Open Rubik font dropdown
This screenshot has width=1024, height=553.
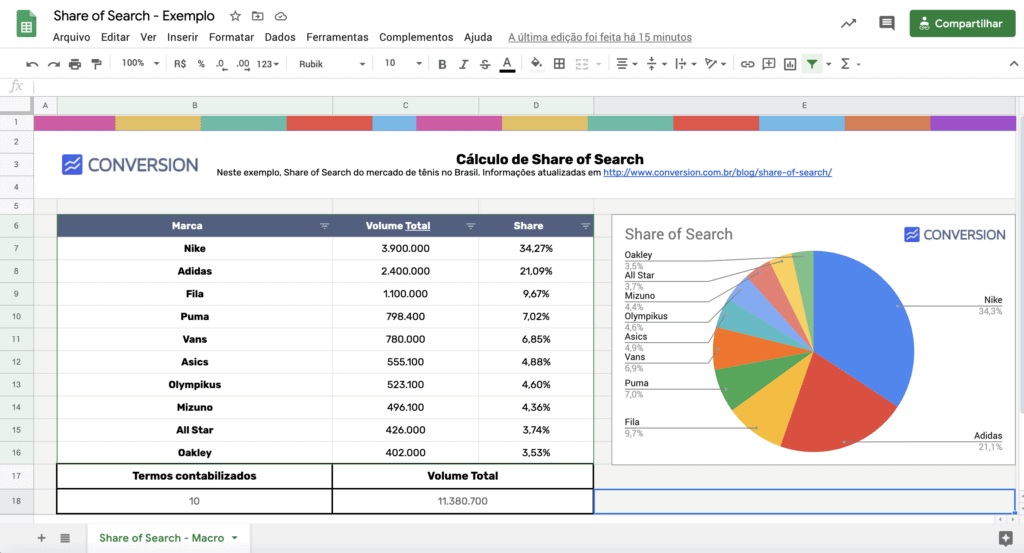pyautogui.click(x=332, y=64)
